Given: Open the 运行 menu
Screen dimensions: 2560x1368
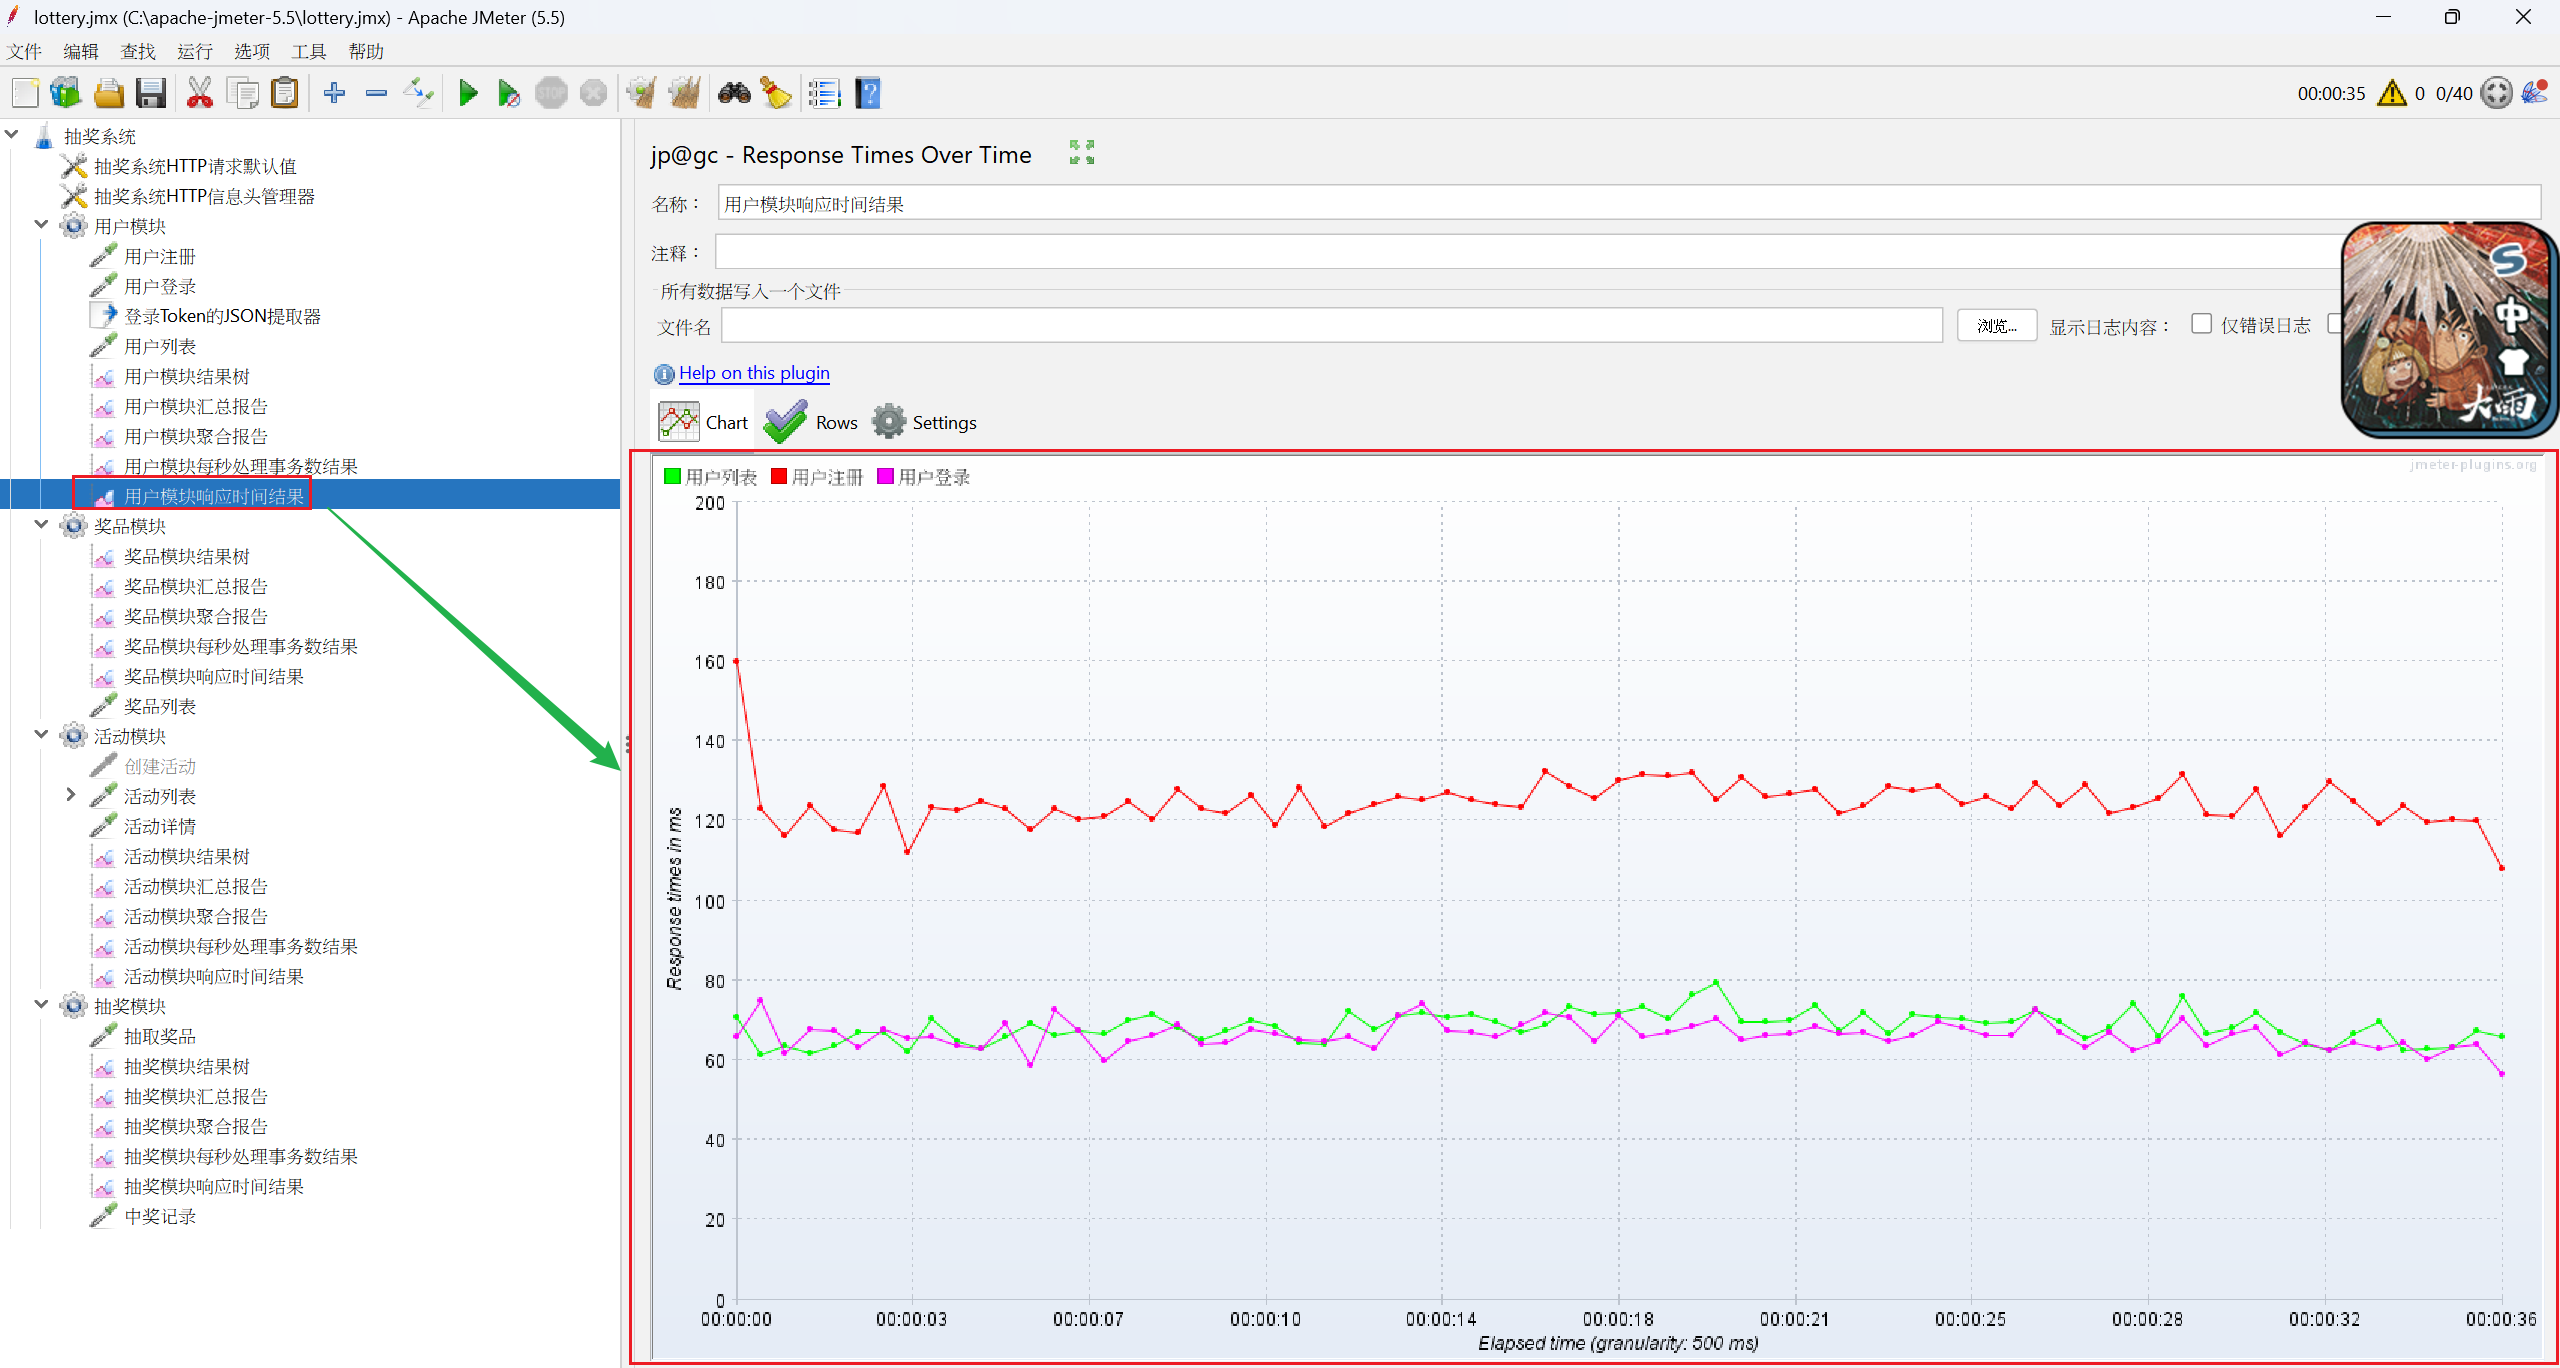Looking at the screenshot, I should coord(194,51).
